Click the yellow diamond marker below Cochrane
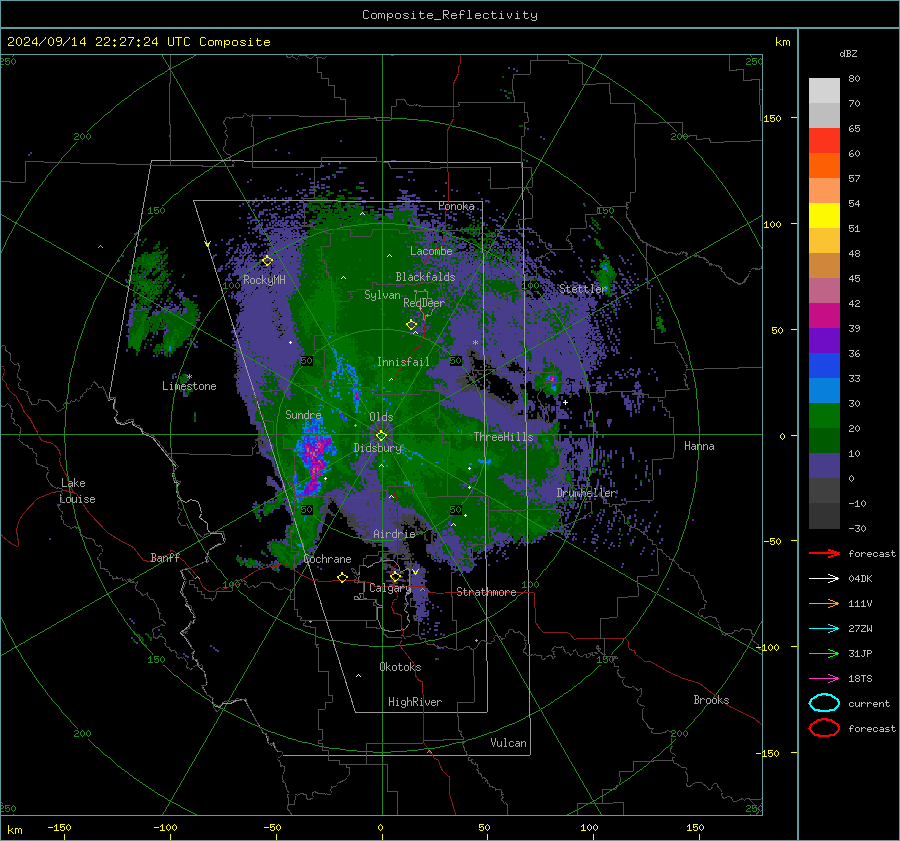Screen dimensions: 900x841 [x=342, y=577]
